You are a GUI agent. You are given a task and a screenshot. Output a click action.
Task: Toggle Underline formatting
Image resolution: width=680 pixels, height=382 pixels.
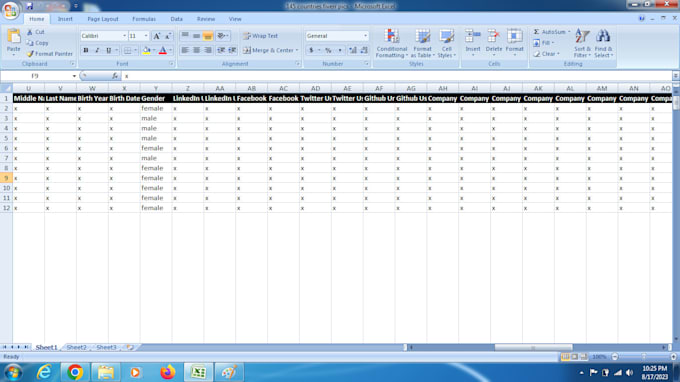[108, 51]
